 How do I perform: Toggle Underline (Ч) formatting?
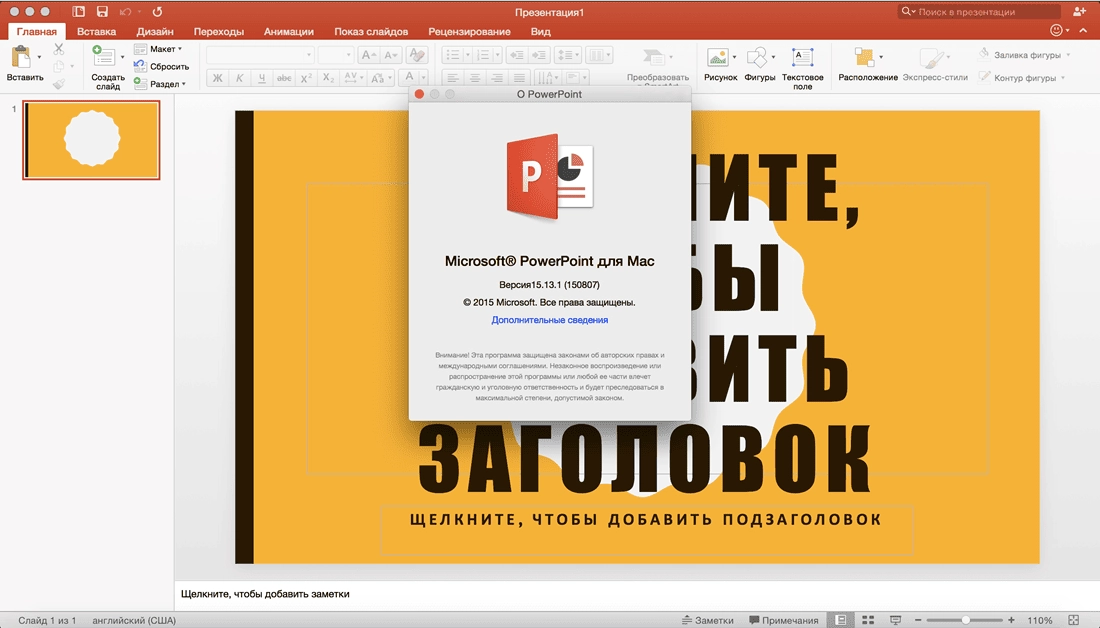[262, 78]
